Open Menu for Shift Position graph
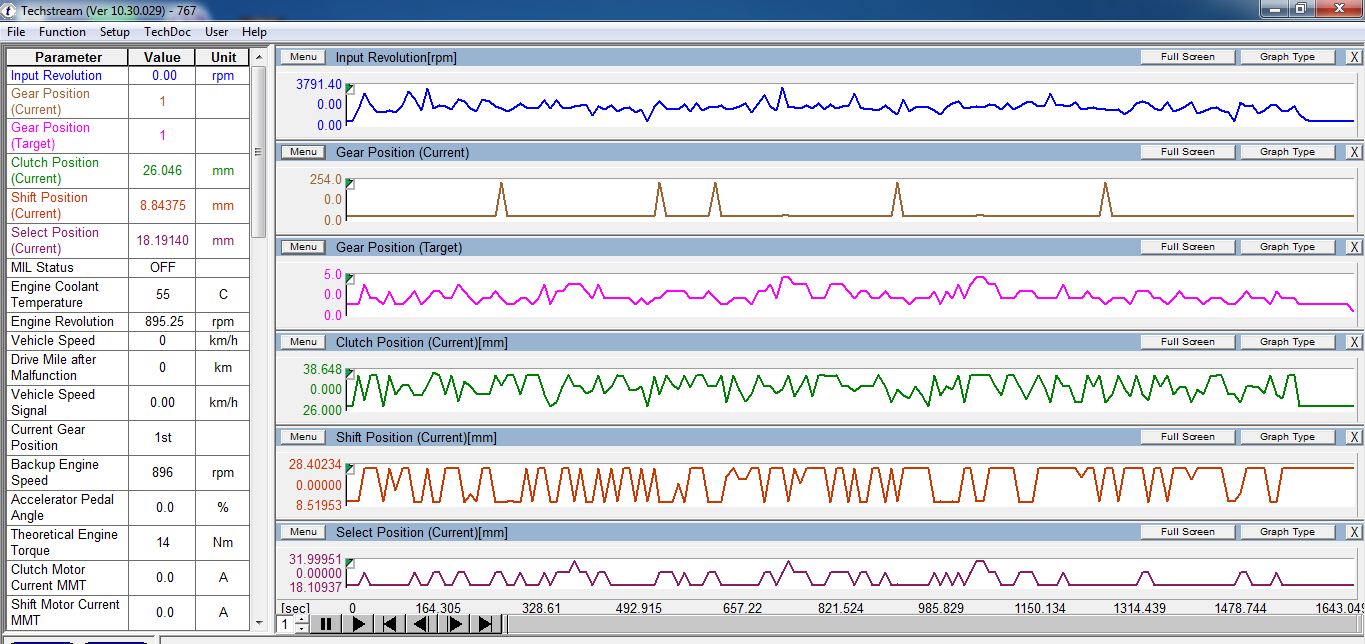Image resolution: width=1365 pixels, height=644 pixels. 303,437
